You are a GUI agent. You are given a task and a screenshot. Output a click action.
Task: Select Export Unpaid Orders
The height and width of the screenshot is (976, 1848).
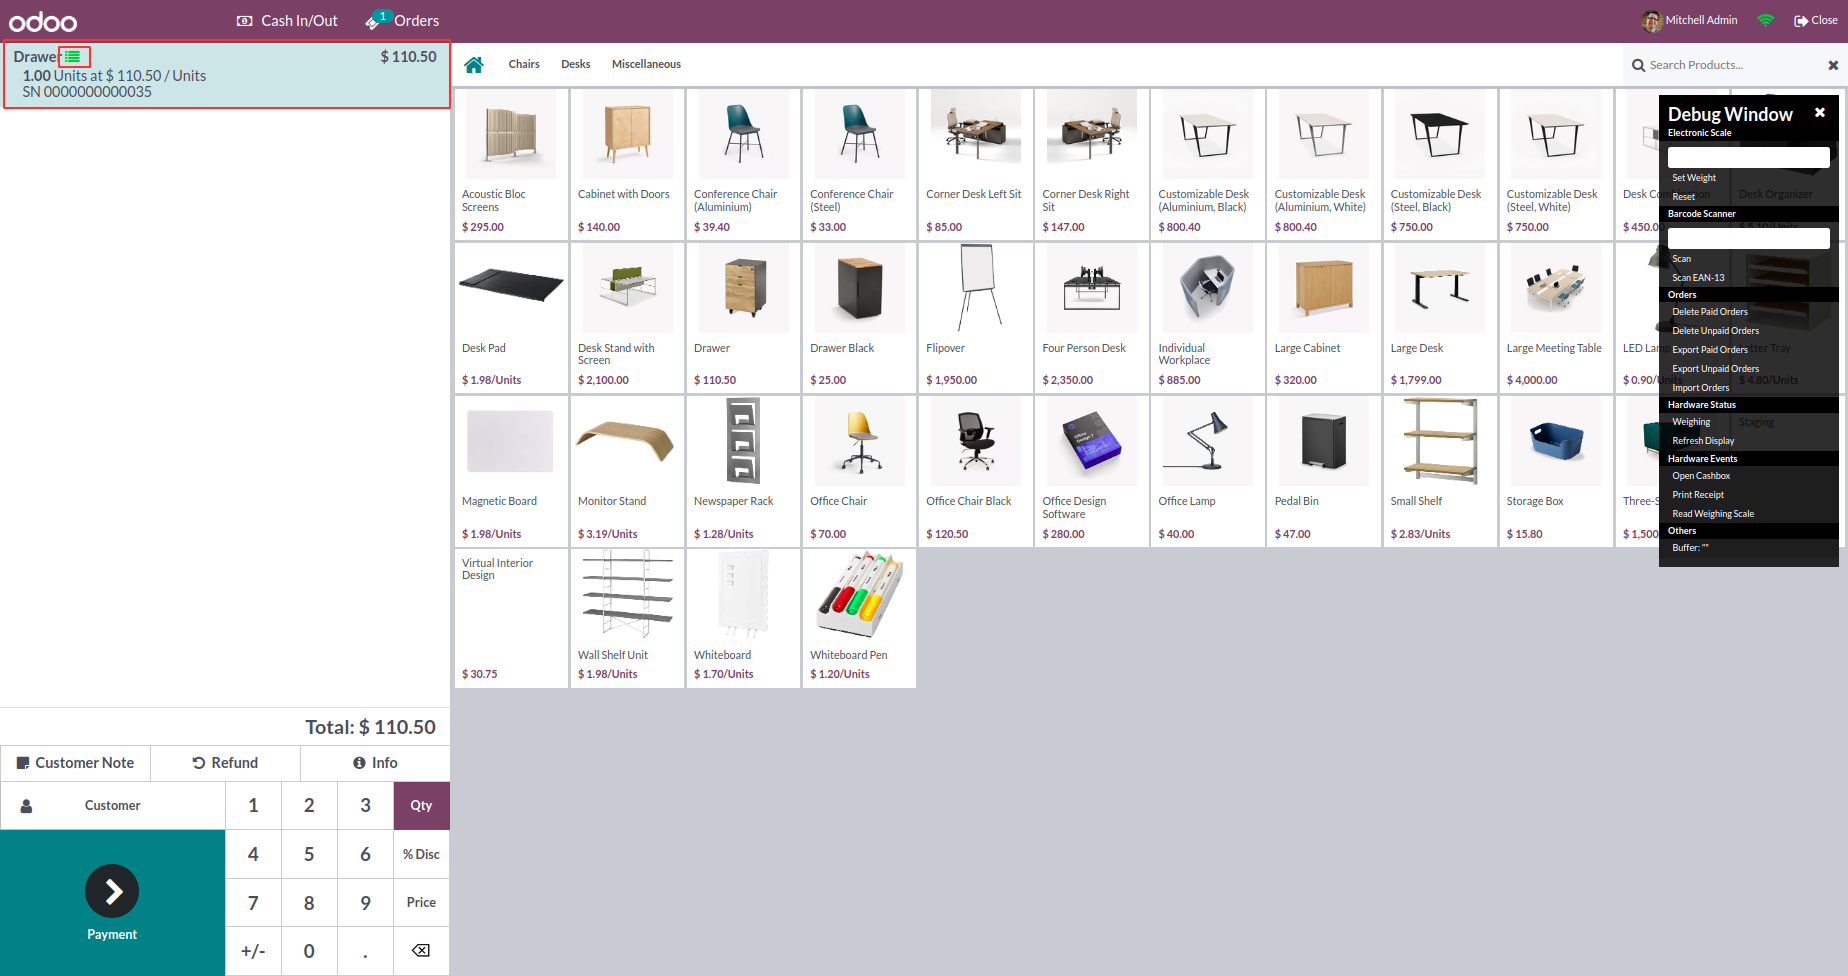pos(1716,369)
